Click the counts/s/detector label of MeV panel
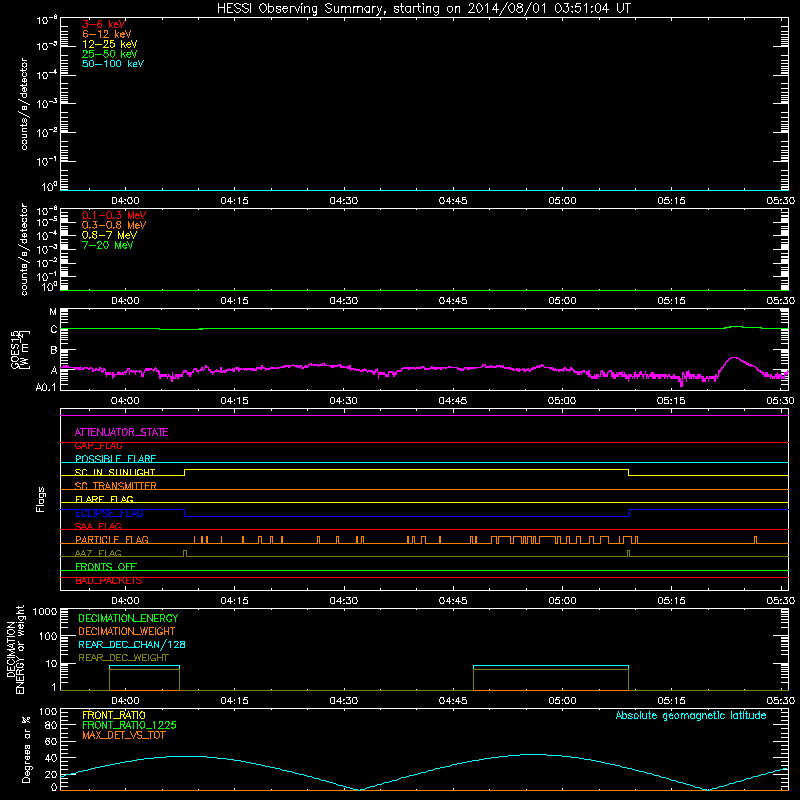 click(23, 249)
